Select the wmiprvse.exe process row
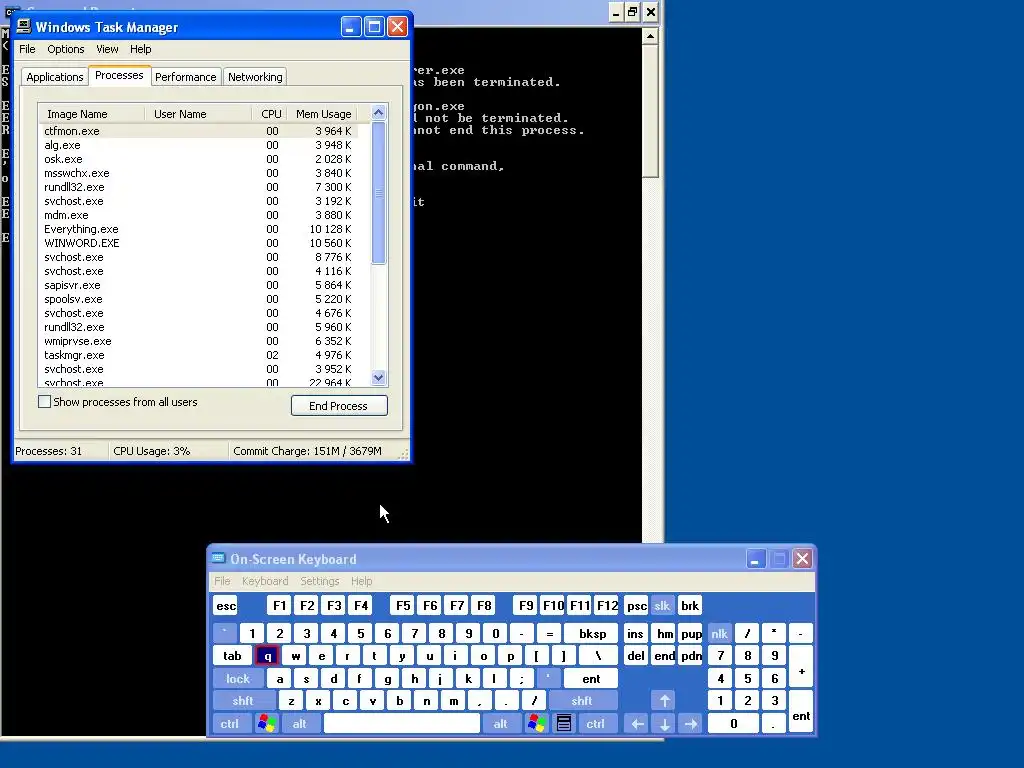Image resolution: width=1024 pixels, height=768 pixels. [x=198, y=341]
